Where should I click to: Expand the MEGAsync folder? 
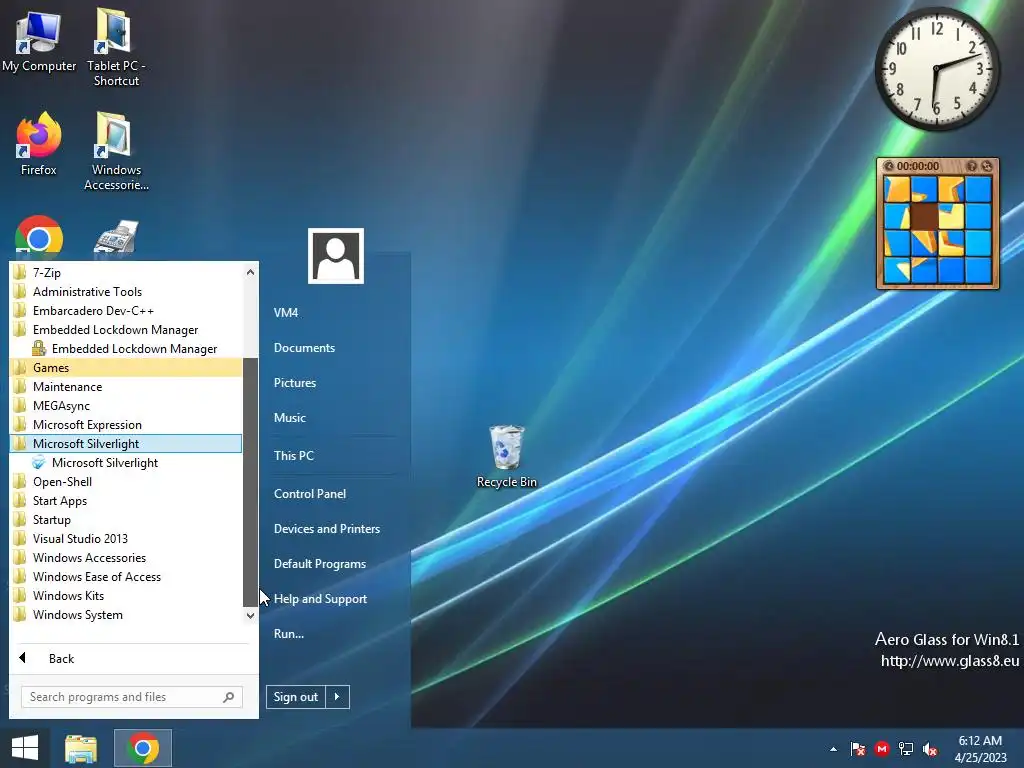point(126,406)
